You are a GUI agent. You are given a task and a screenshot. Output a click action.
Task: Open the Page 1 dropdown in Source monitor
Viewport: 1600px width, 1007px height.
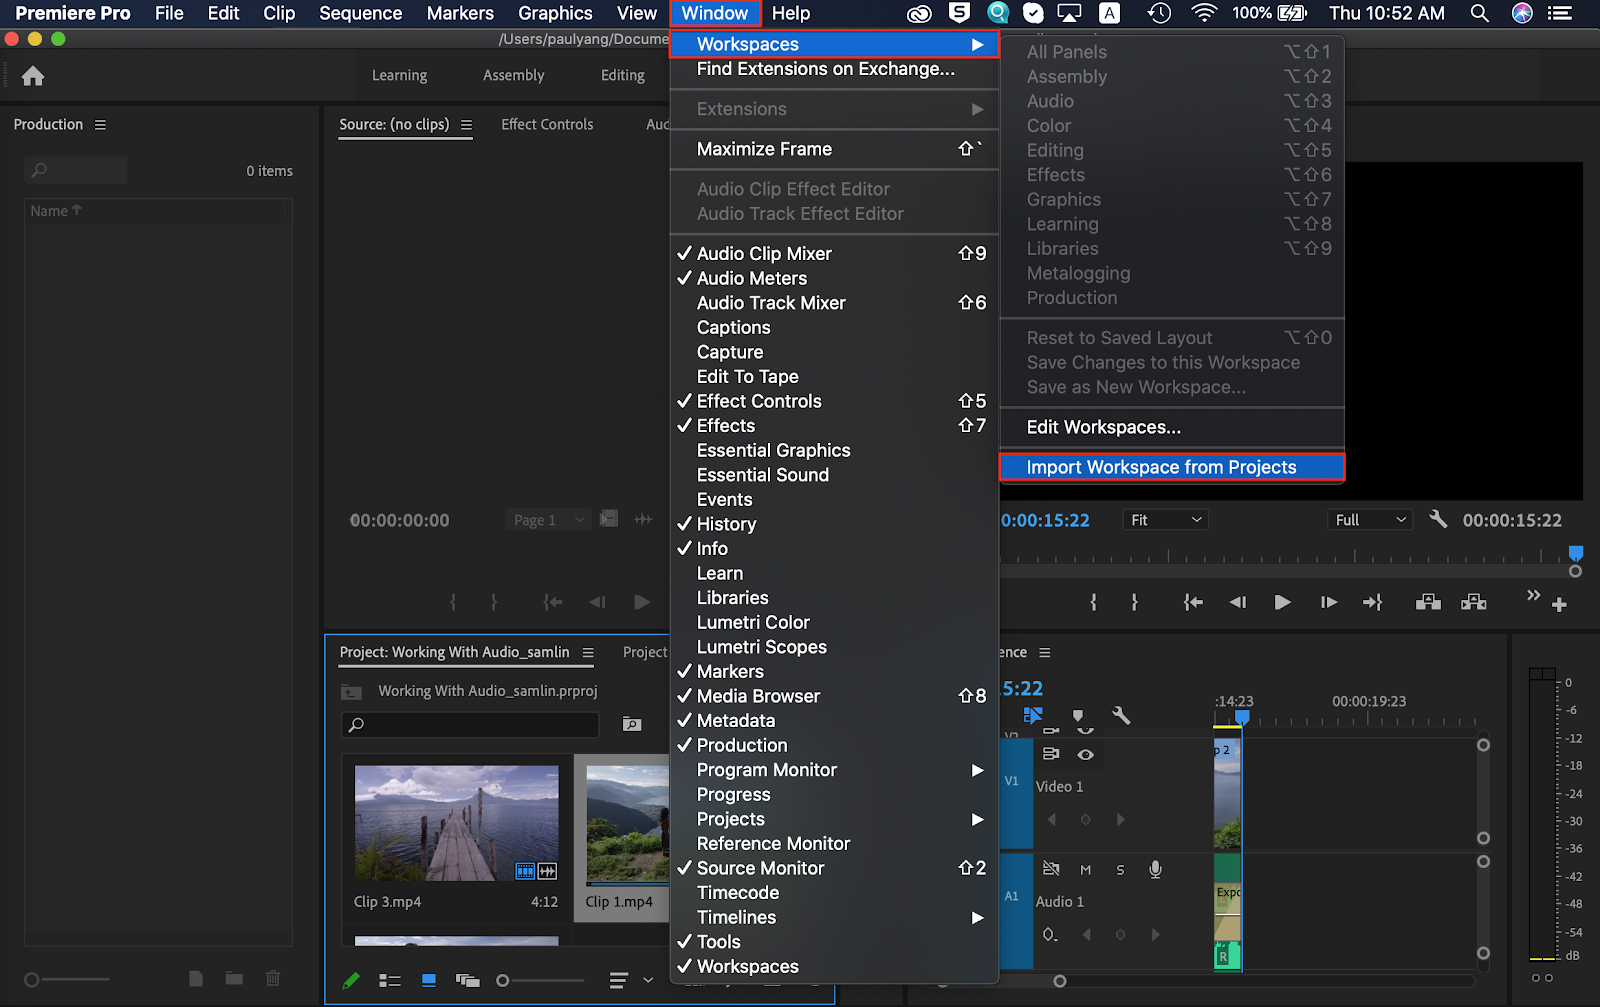coord(547,520)
